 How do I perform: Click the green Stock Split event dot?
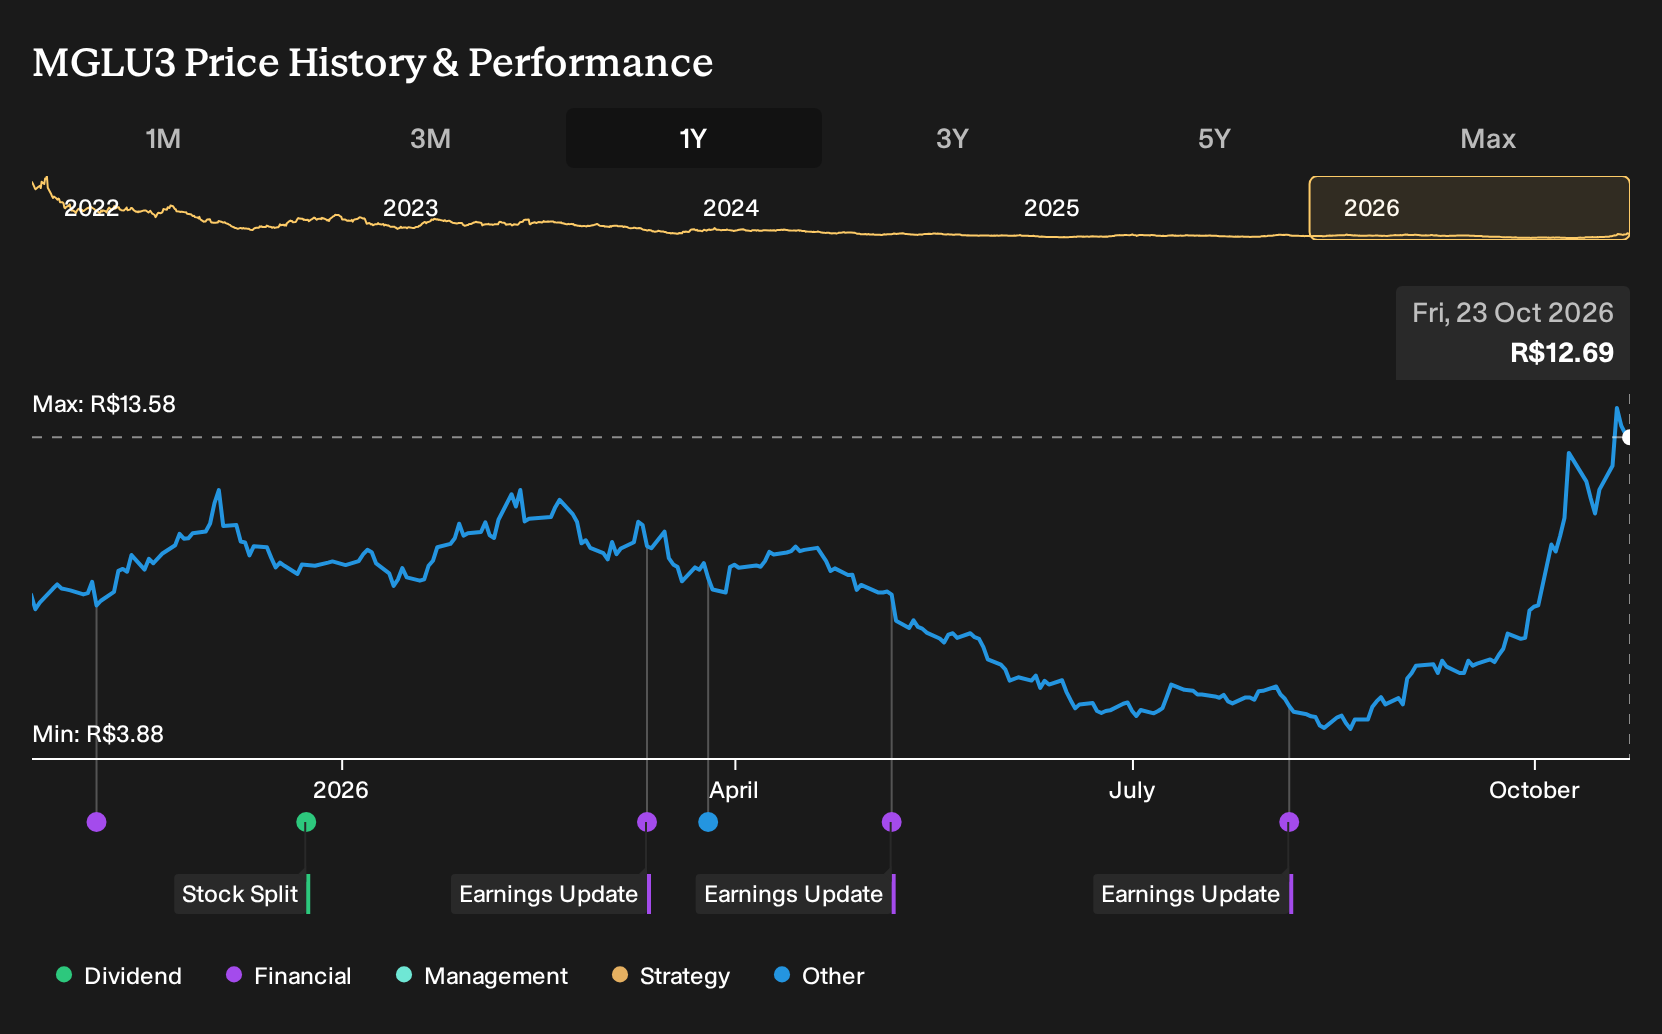[306, 822]
